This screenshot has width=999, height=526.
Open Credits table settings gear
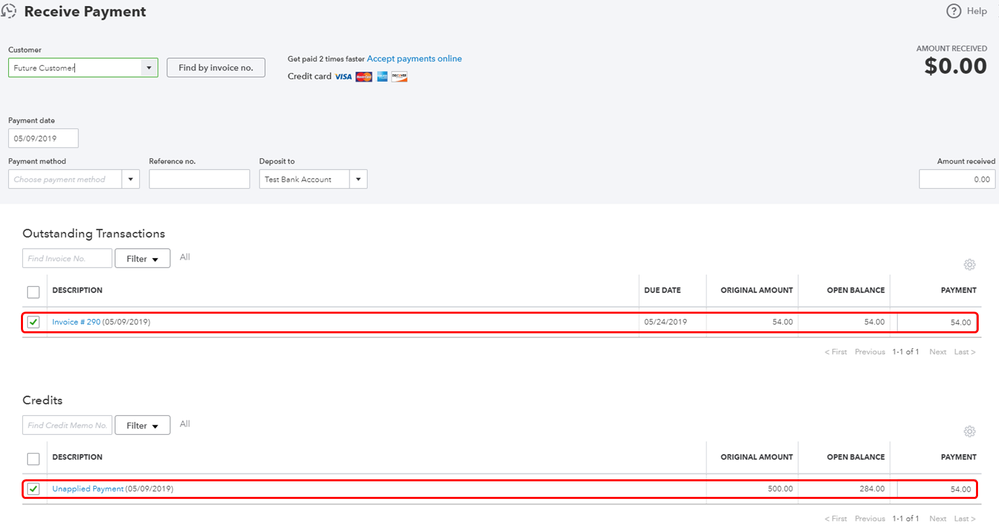(970, 431)
